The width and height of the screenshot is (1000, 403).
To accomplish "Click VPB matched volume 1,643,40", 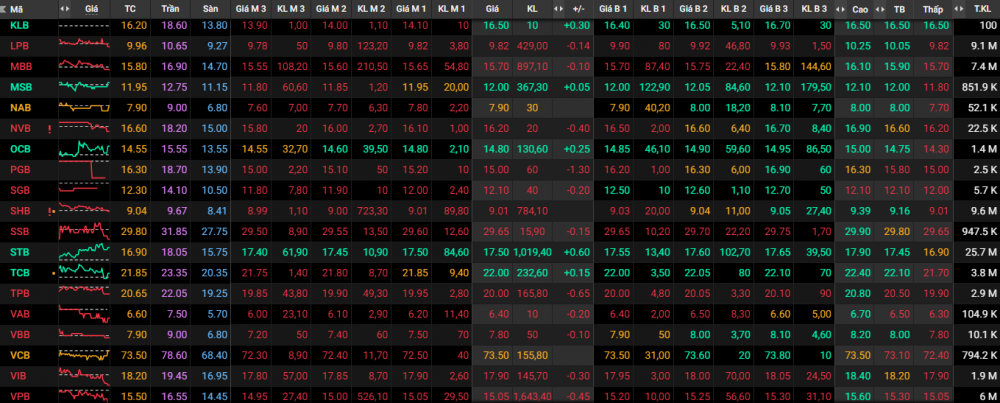I will click(531, 396).
